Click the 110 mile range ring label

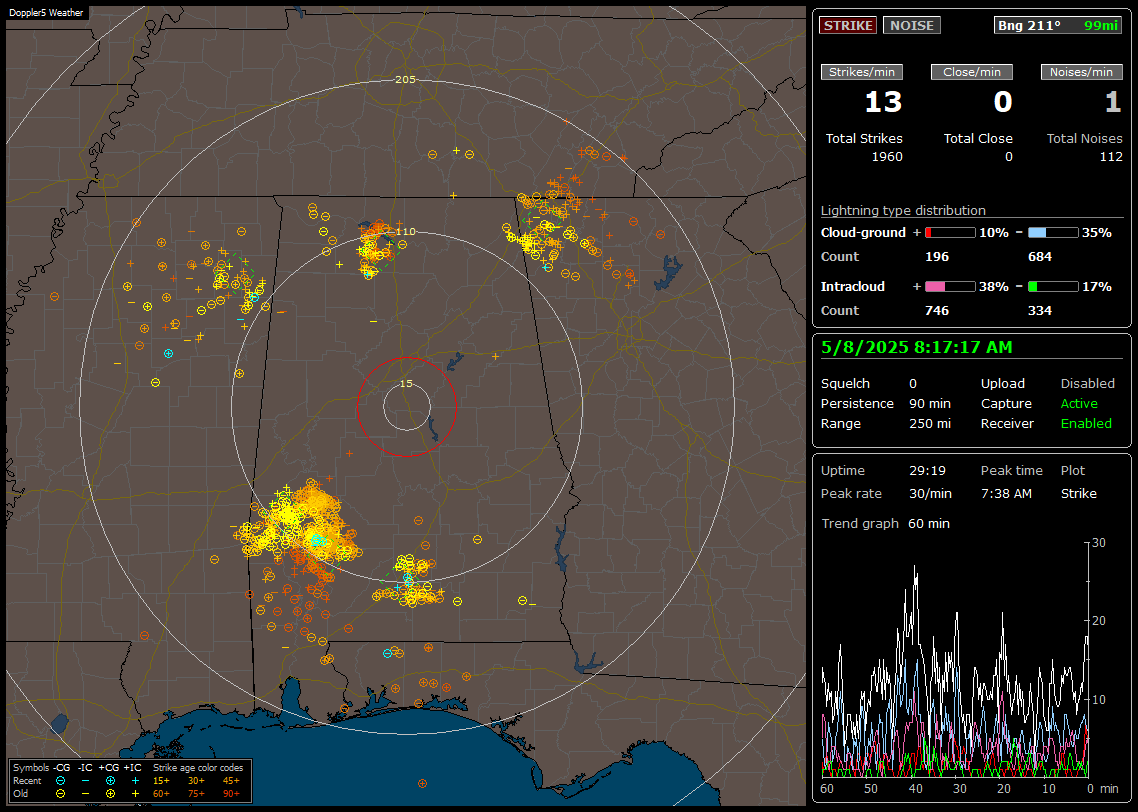406,231
